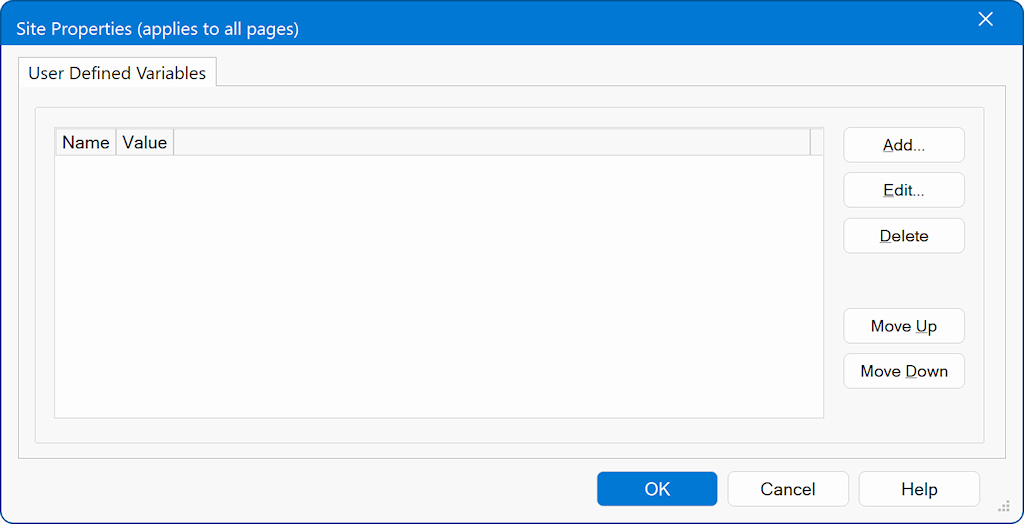Click the Name column header
This screenshot has height=524, width=1024.
coord(85,143)
